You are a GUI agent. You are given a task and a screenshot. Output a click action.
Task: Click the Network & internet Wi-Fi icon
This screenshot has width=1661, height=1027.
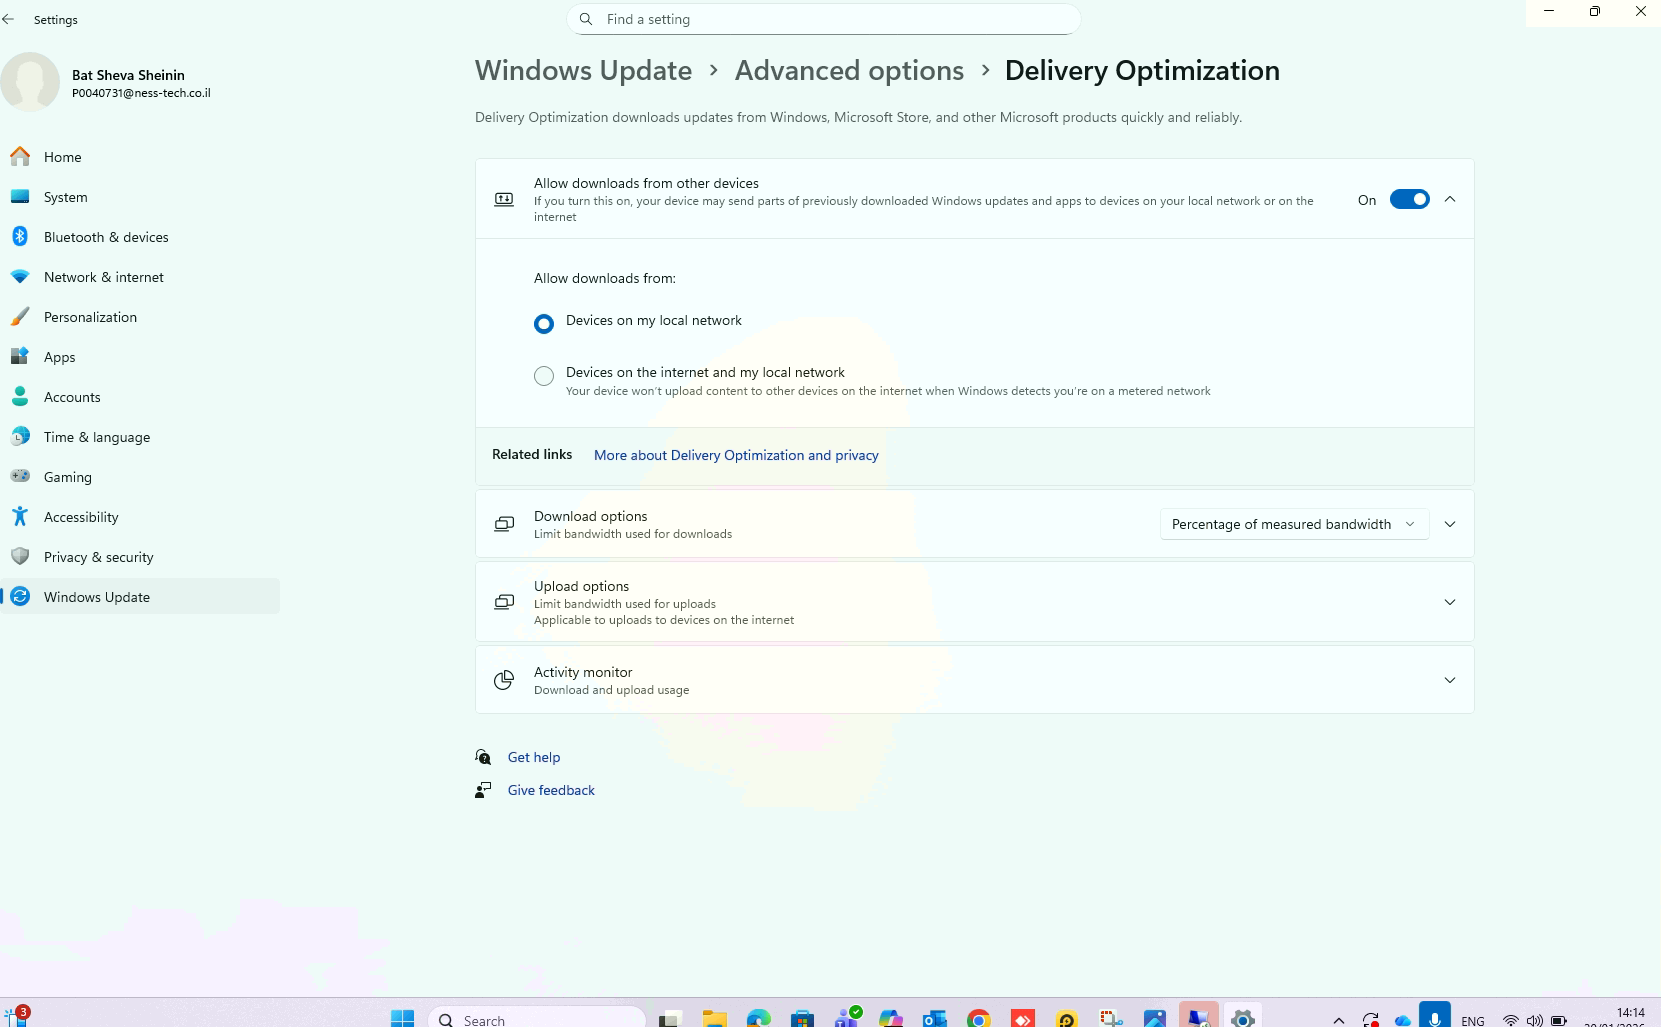20,277
